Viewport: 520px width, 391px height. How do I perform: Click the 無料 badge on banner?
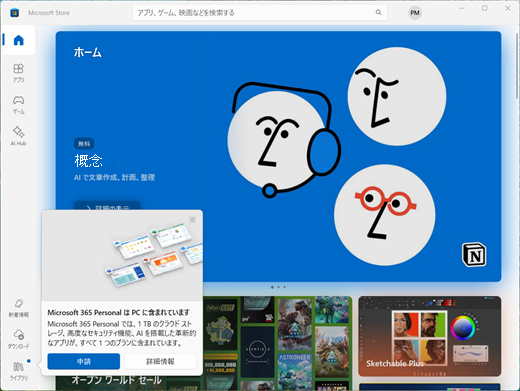pos(84,144)
